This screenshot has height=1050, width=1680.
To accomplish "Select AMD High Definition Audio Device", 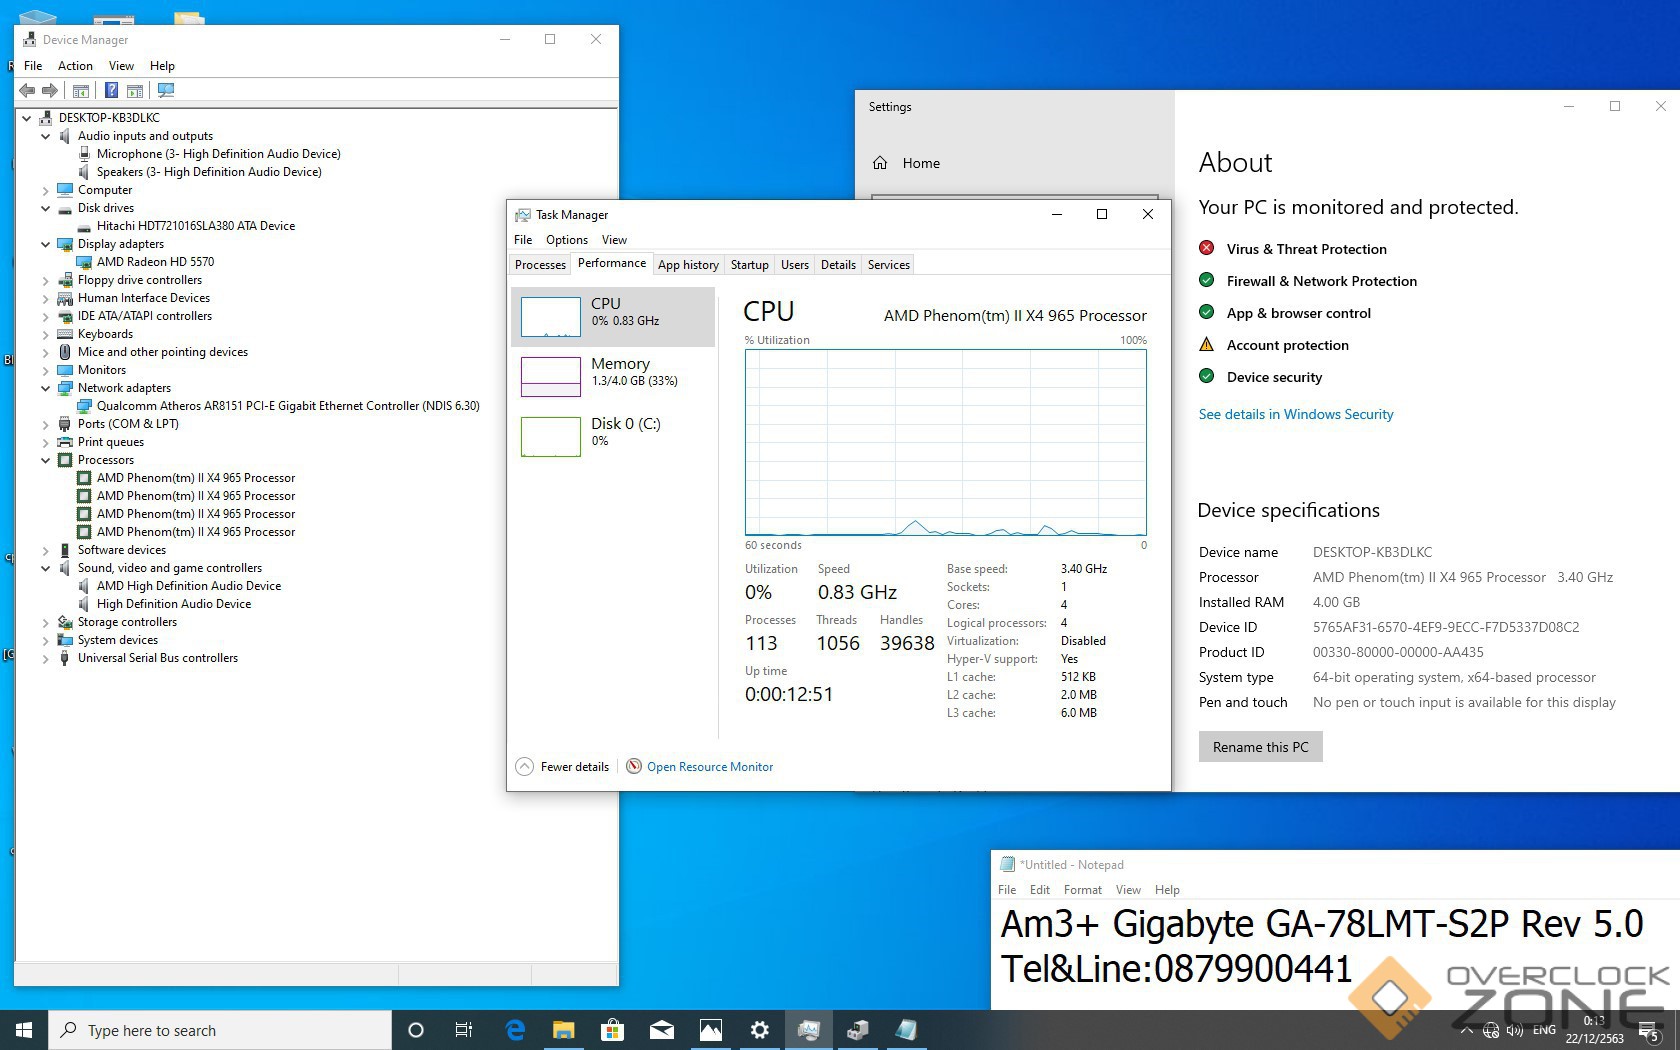I will tap(189, 586).
